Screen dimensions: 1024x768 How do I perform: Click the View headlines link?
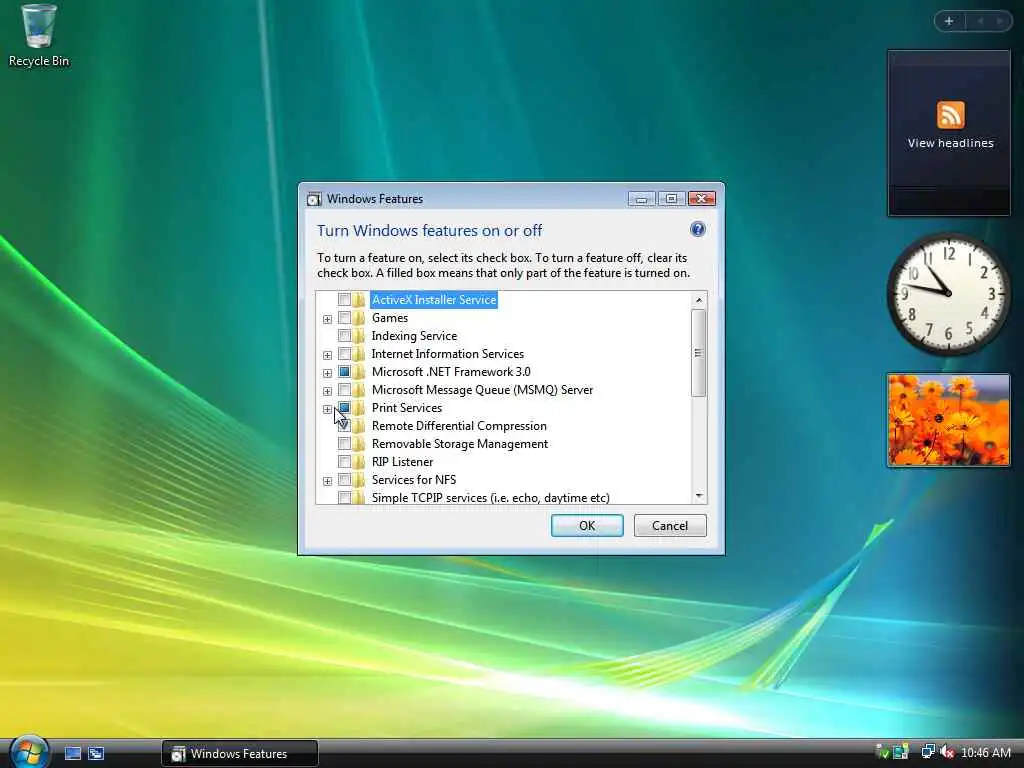(x=950, y=143)
